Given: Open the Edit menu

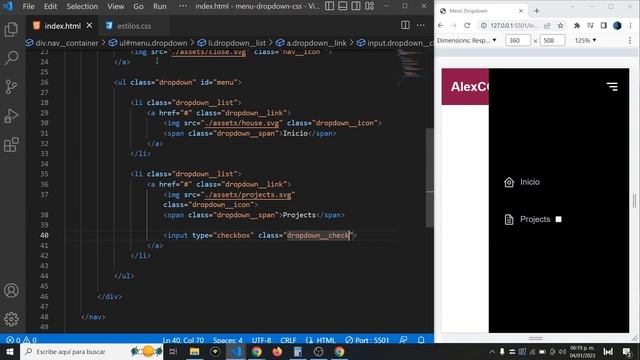Looking at the screenshot, I should pyautogui.click(x=50, y=6).
